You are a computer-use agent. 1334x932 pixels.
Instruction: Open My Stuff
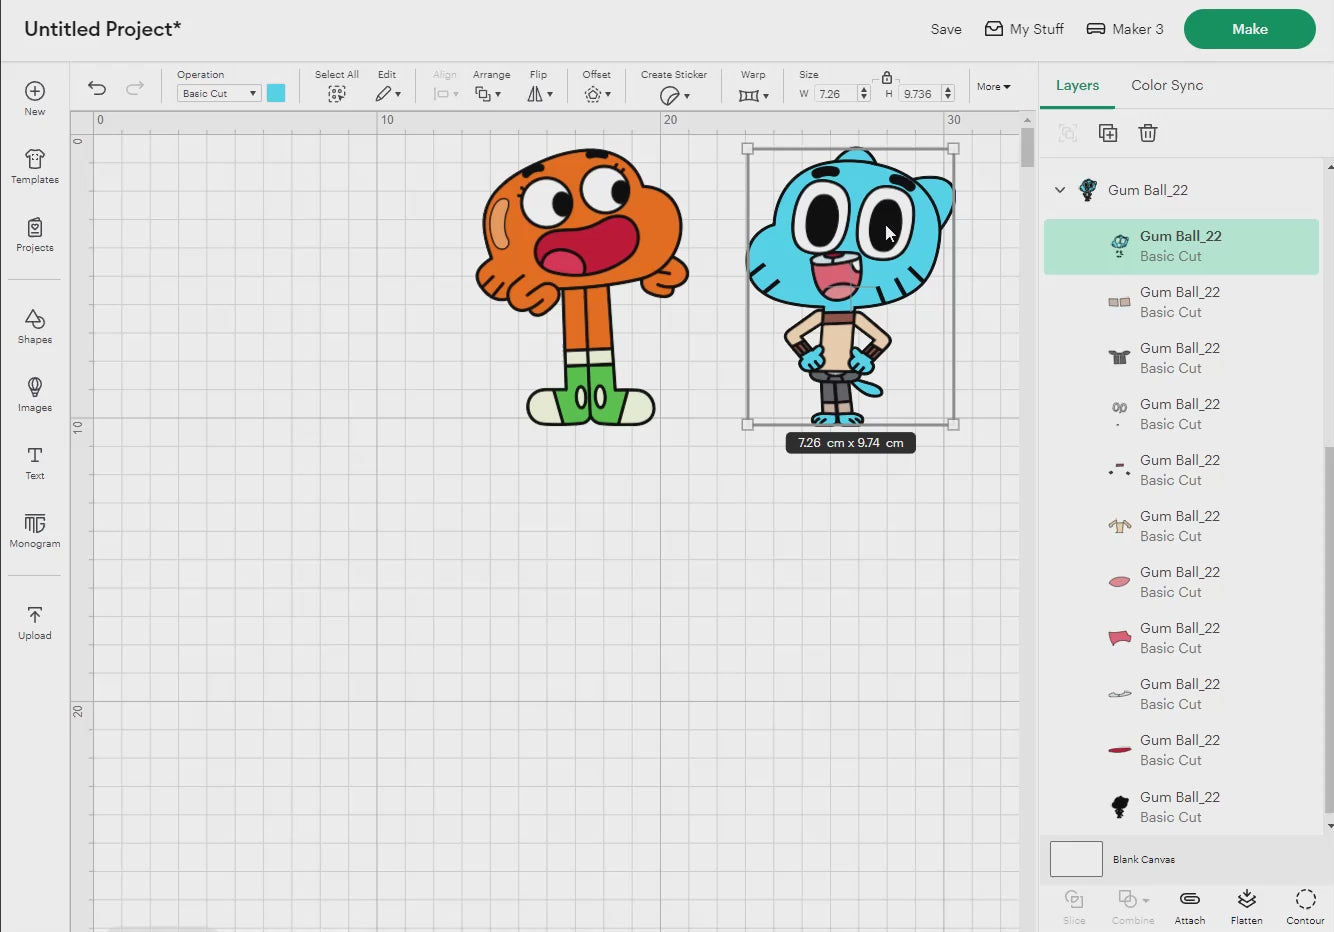coord(1024,29)
